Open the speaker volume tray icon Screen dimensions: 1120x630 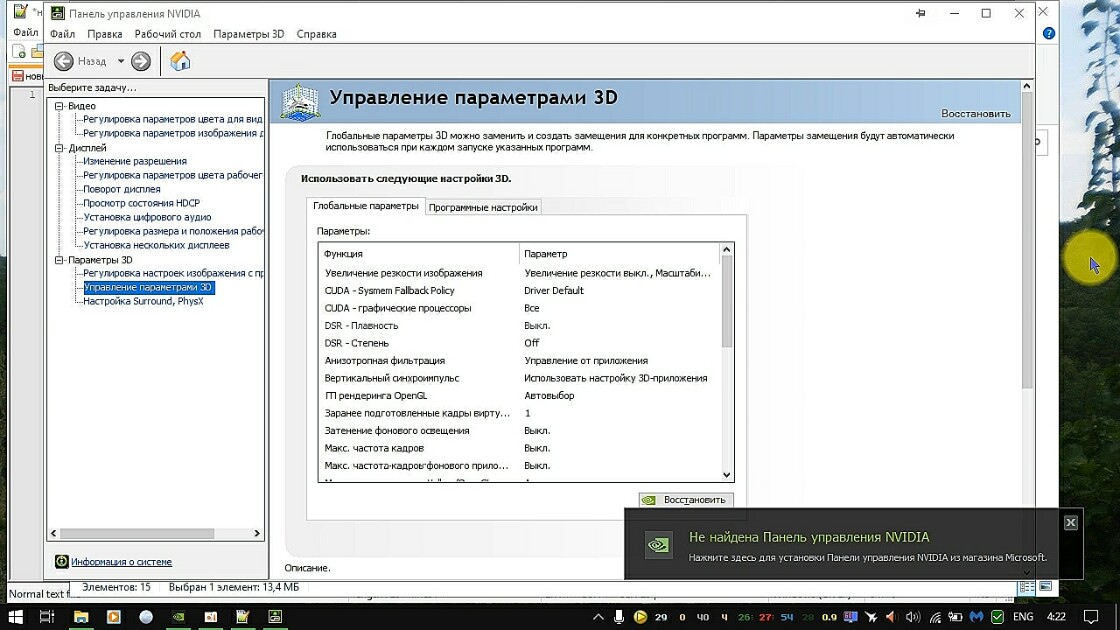(x=913, y=616)
